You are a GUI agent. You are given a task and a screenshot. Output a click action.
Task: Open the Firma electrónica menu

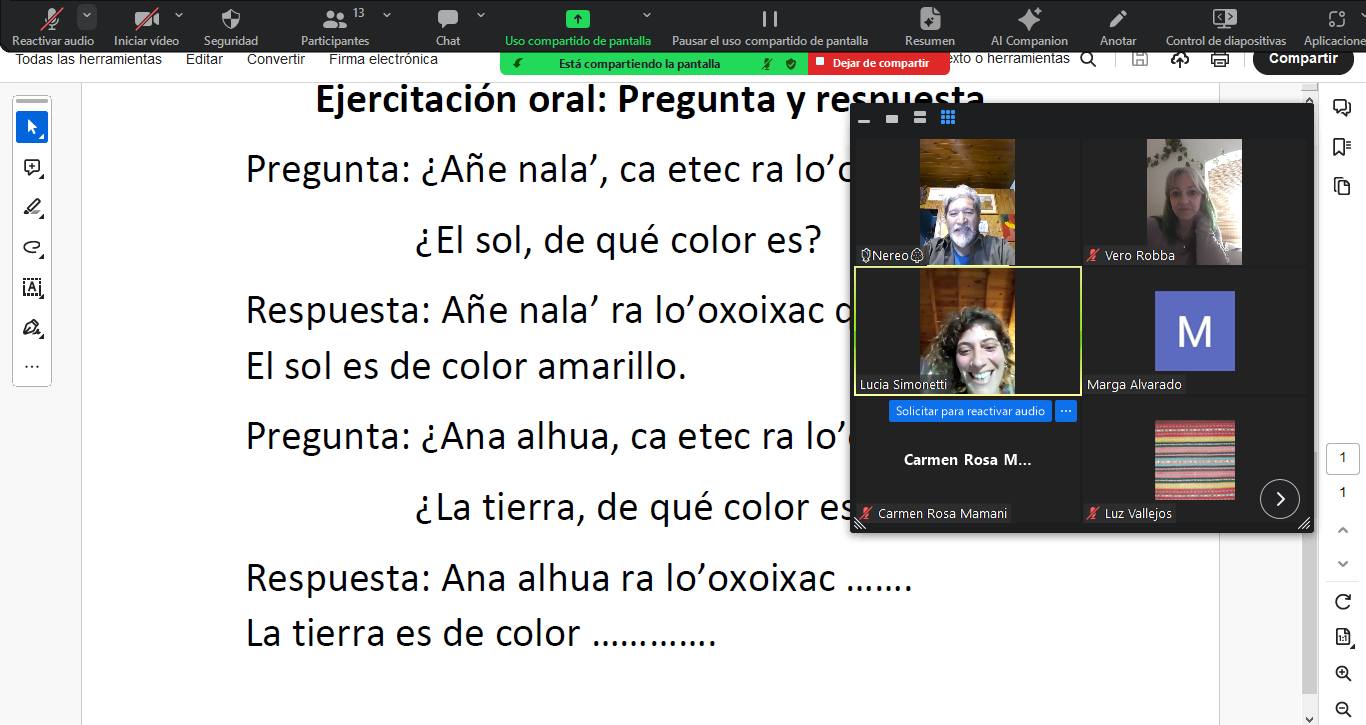click(x=383, y=59)
